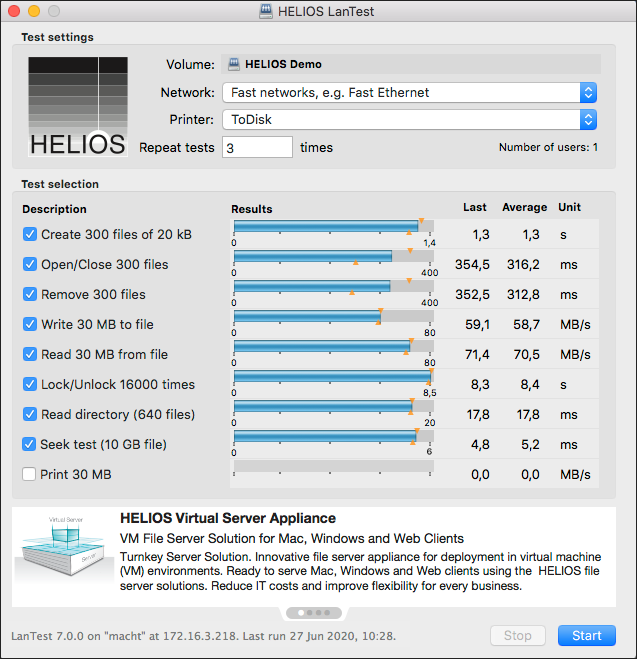Click the 4,8 last value
637x659 pixels.
[480, 445]
